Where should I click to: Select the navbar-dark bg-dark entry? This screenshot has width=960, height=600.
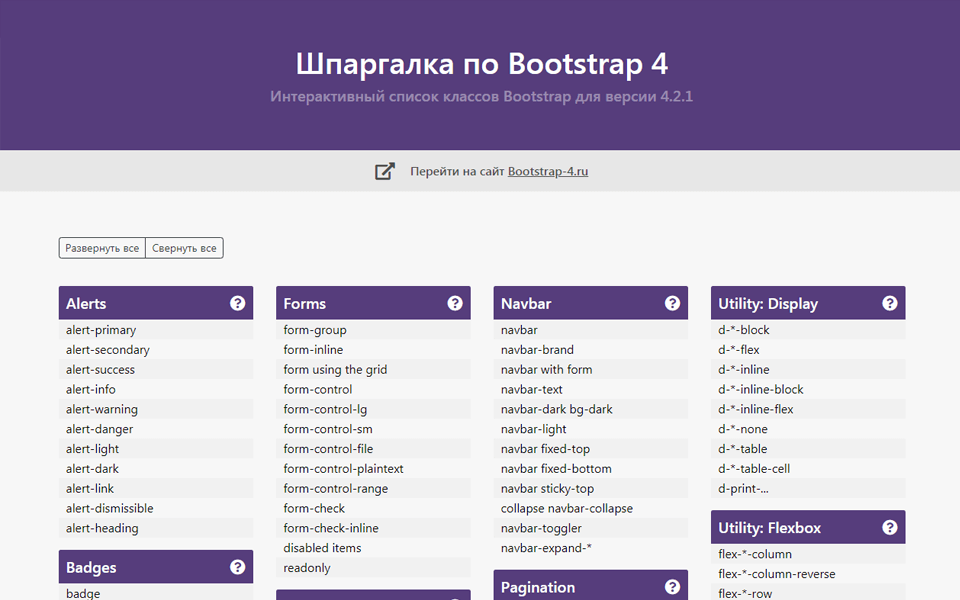click(x=590, y=409)
